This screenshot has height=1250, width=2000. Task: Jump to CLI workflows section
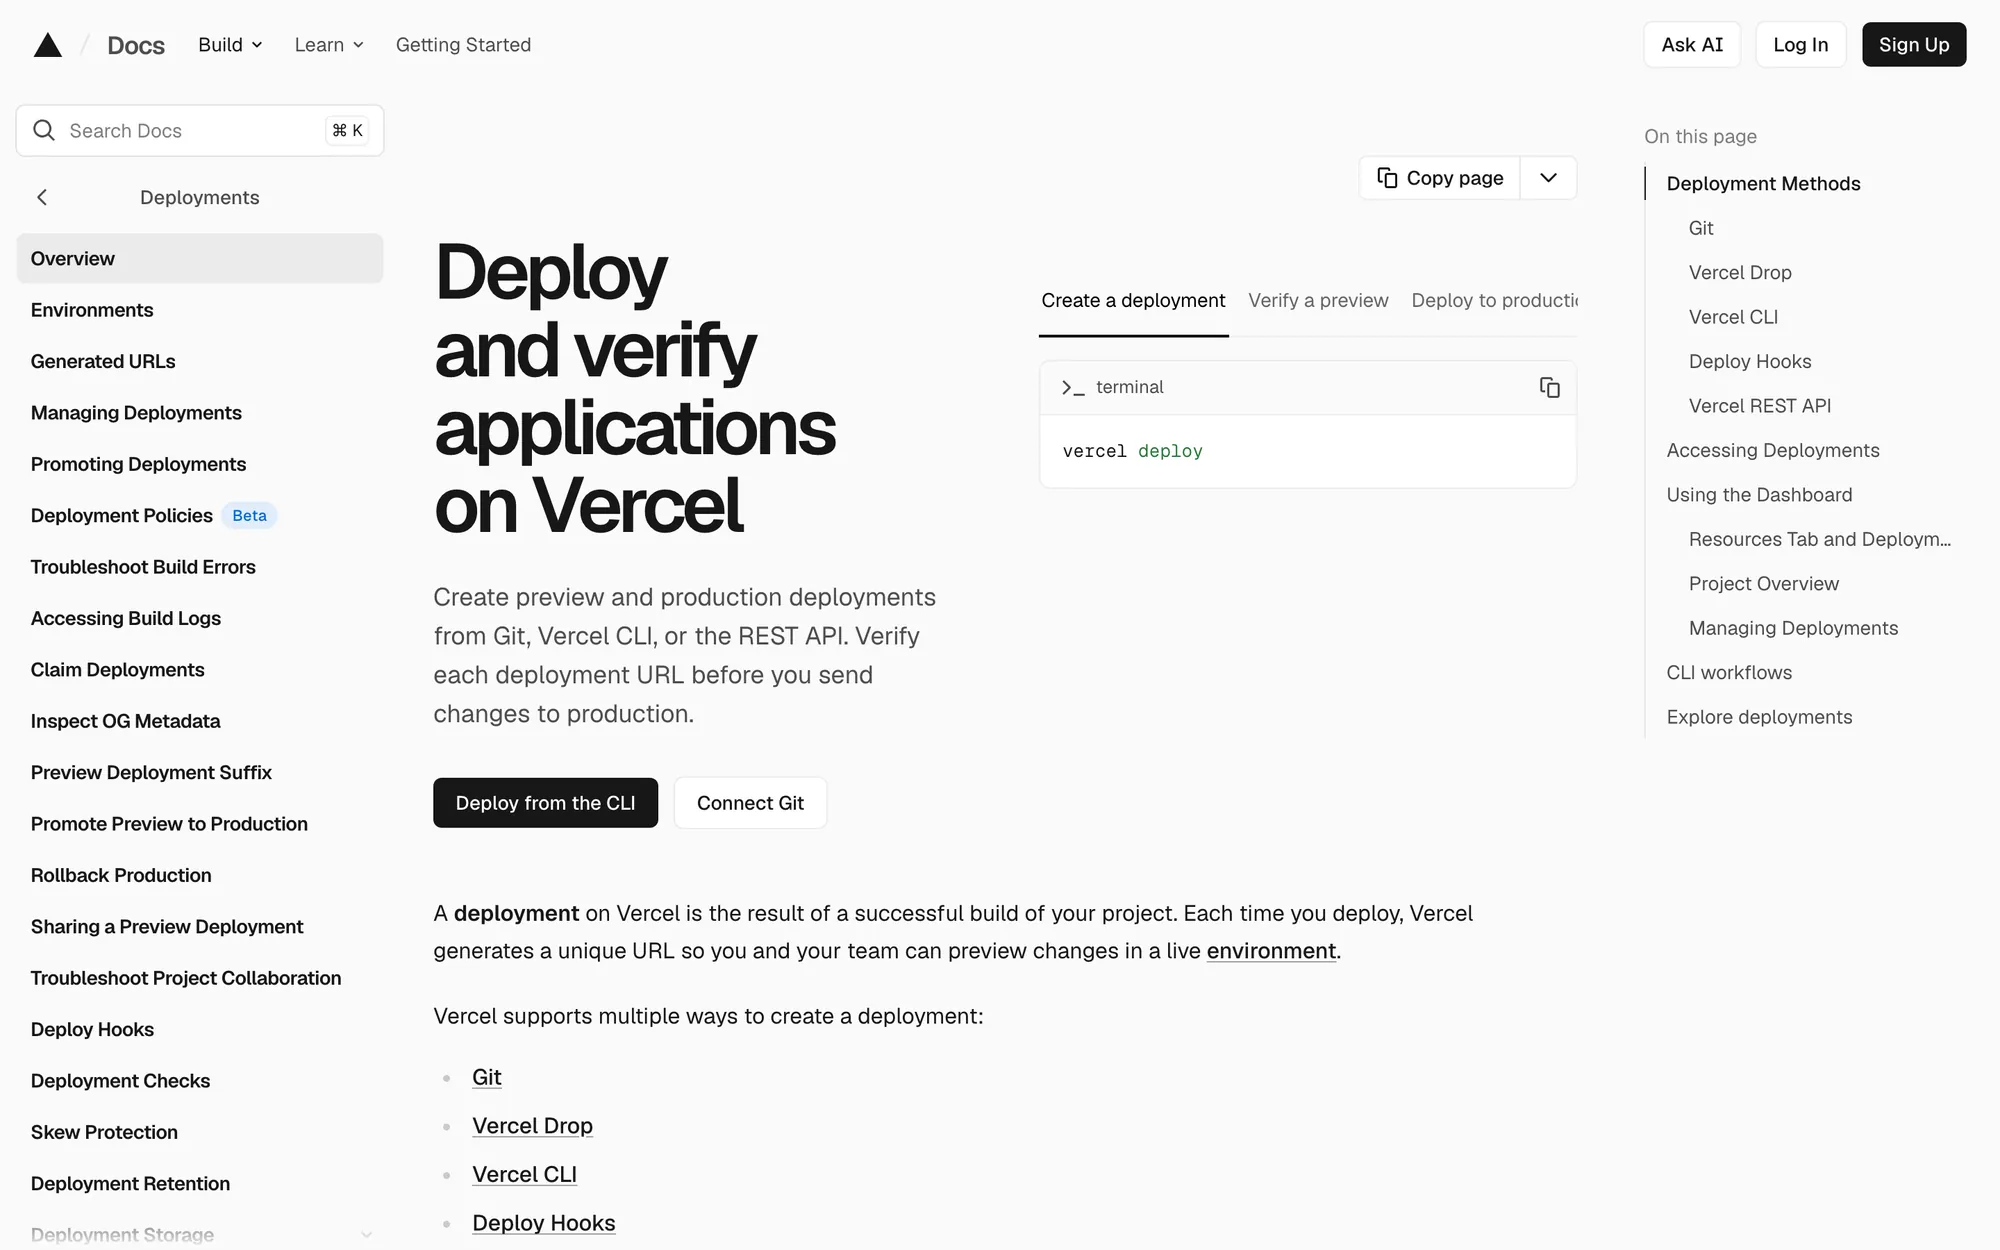click(x=1729, y=673)
